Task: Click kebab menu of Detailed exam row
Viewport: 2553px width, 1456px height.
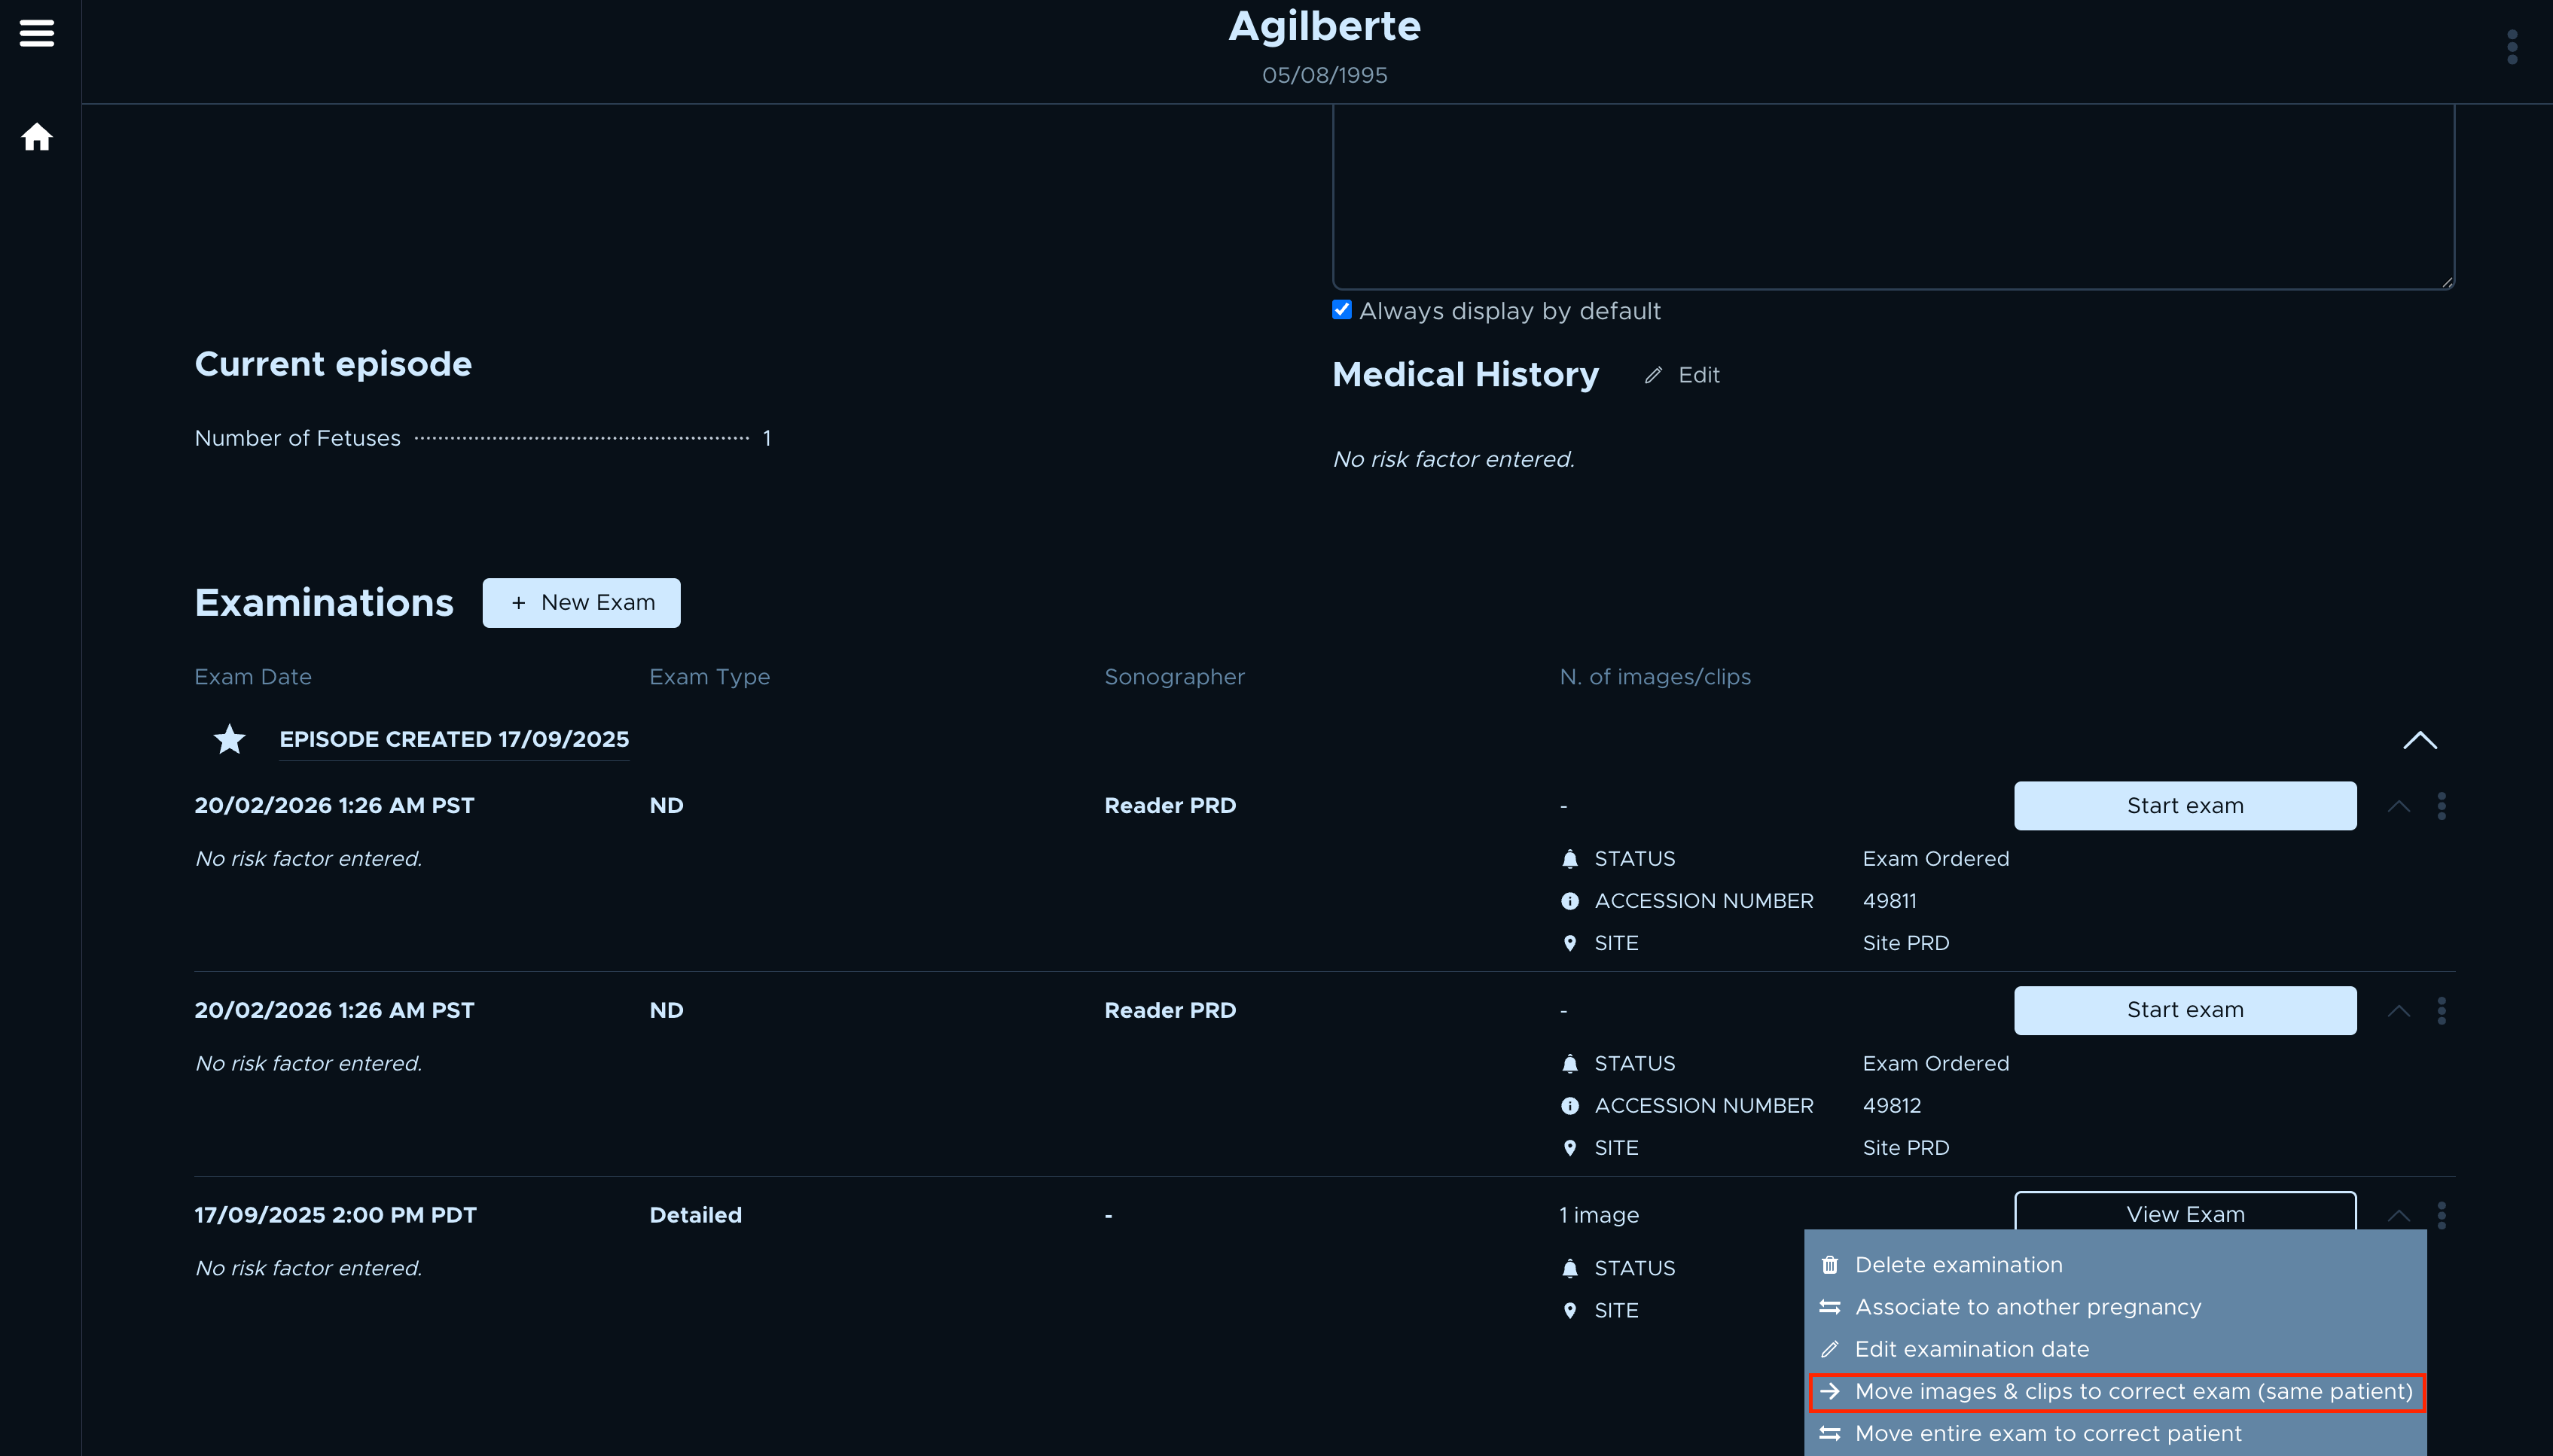Action: 2441,1215
